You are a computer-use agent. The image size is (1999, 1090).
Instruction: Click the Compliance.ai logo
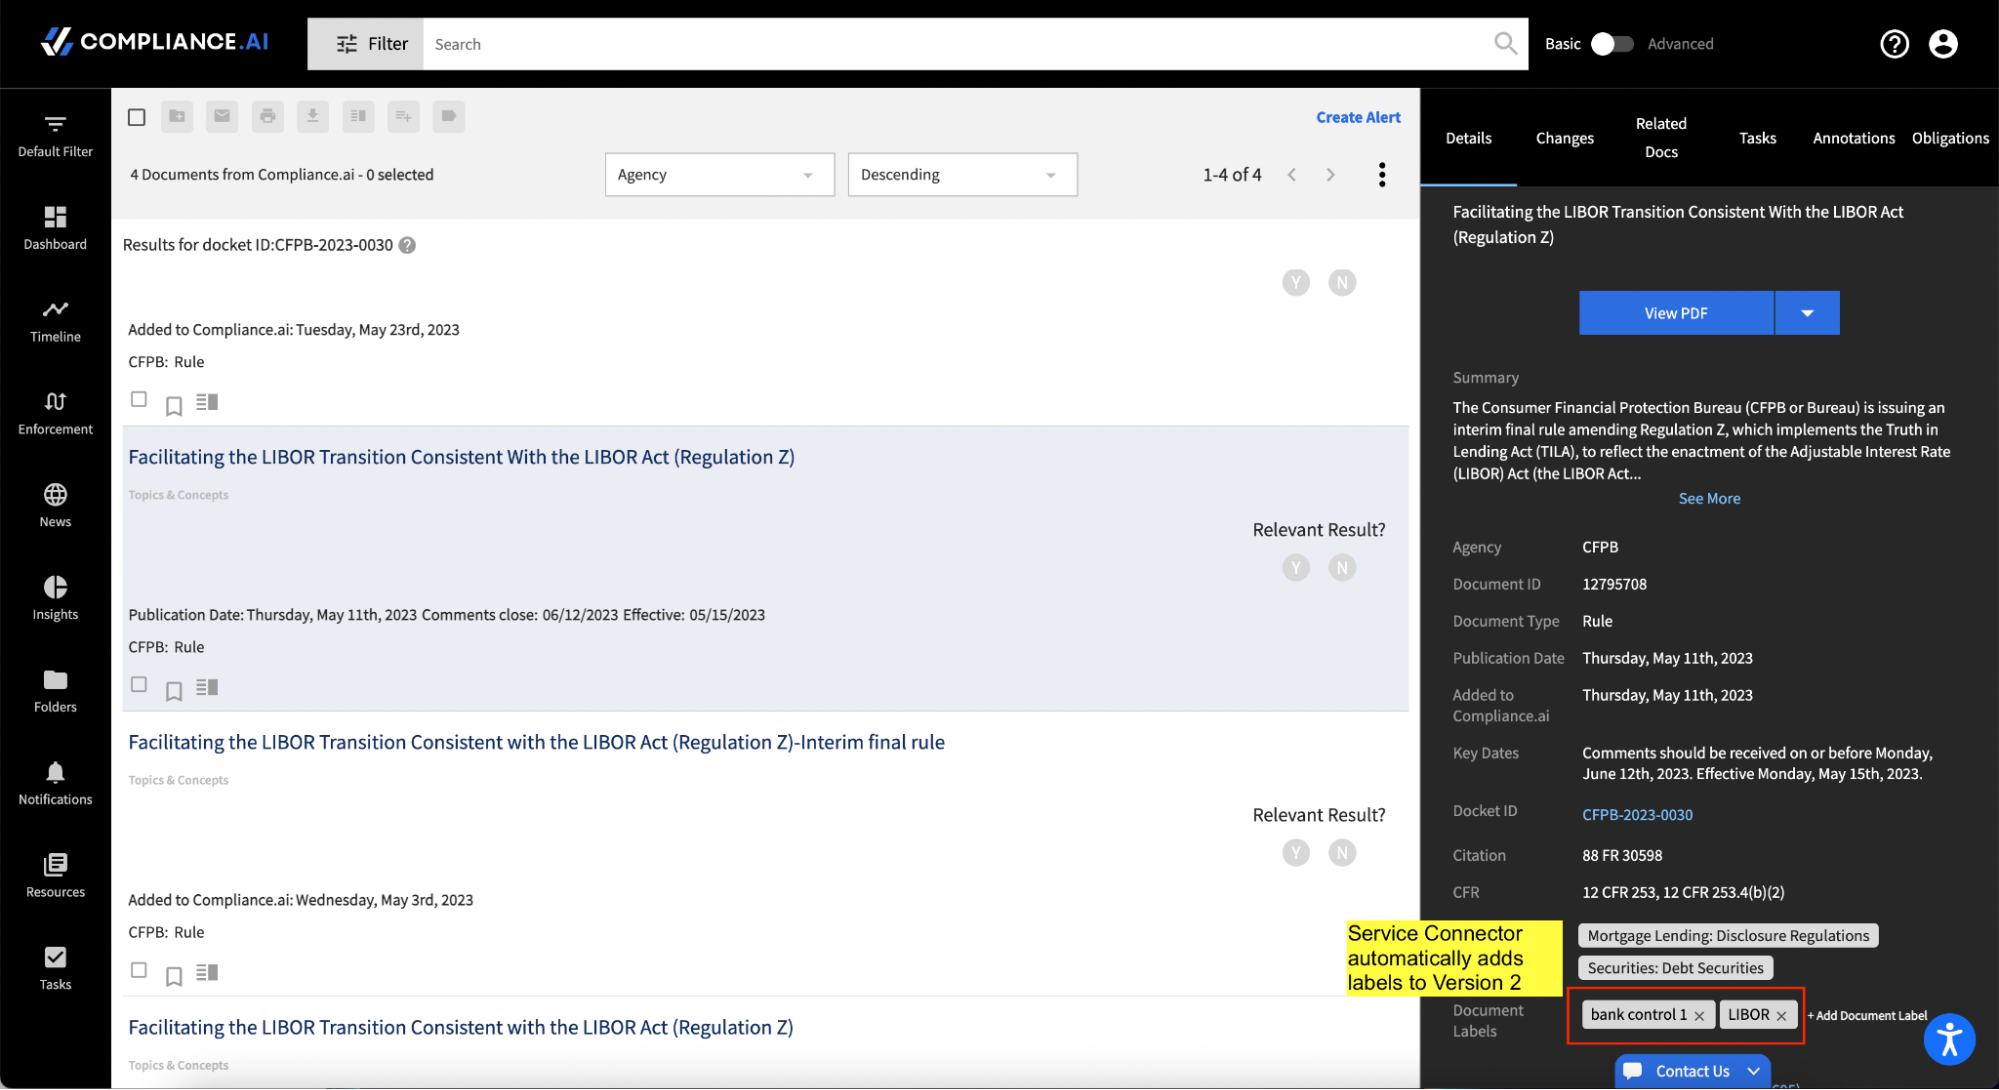155,42
